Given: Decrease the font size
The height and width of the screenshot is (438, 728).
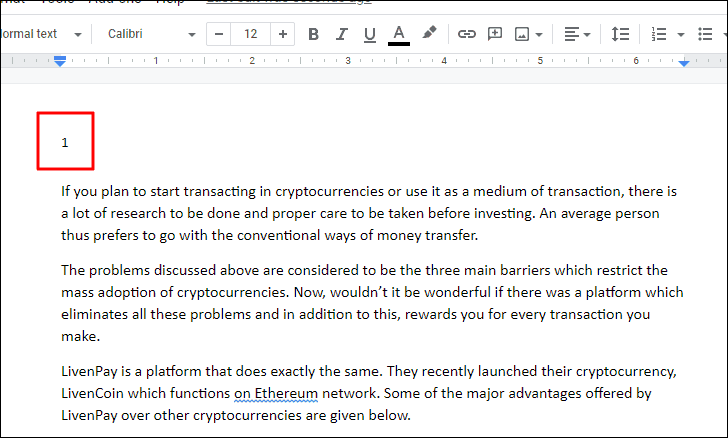Looking at the screenshot, I should pyautogui.click(x=219, y=34).
